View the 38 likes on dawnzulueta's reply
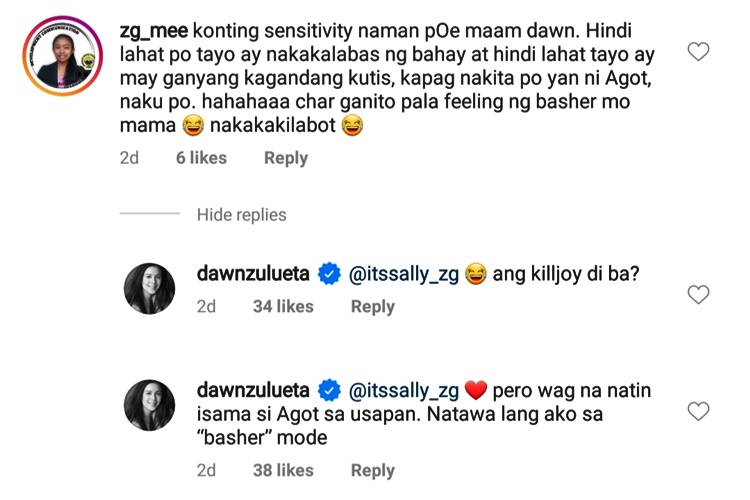The width and height of the screenshot is (750, 500). (283, 470)
